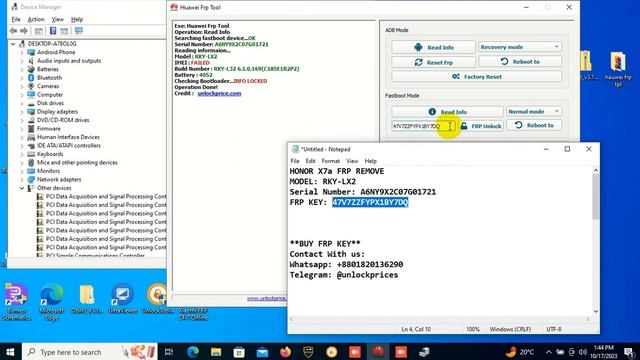Expand the Batteries category
Screen dimensions: 640x360
pos(22,69)
